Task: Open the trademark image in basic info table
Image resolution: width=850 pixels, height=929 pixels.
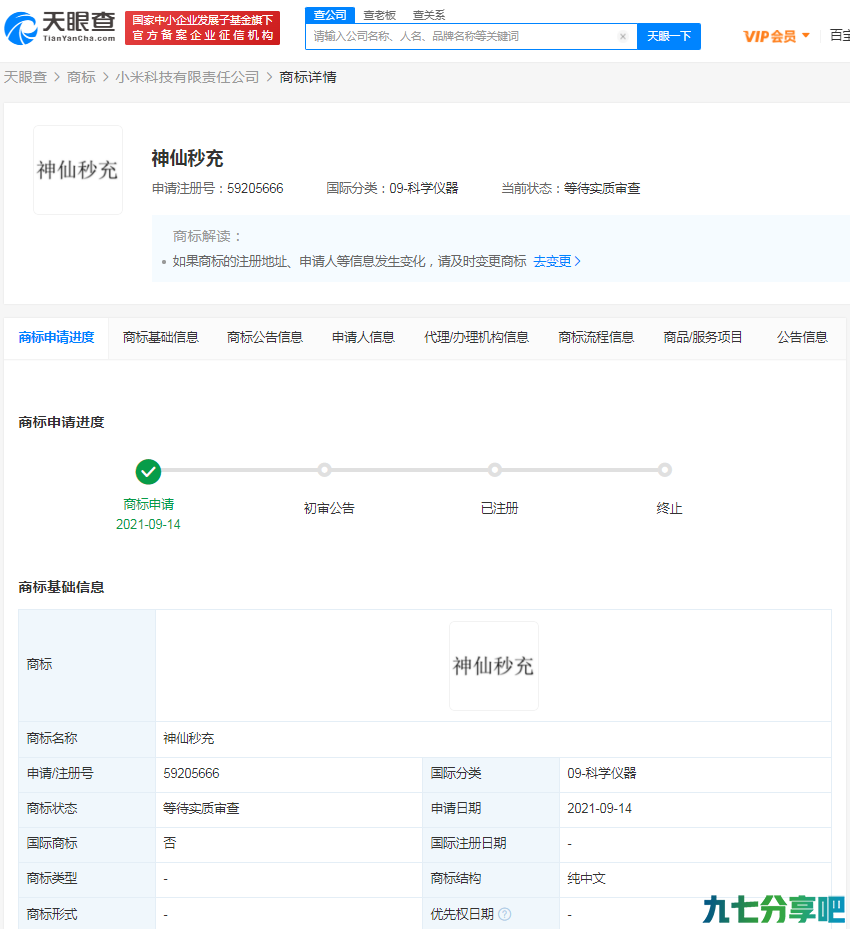Action: point(494,666)
